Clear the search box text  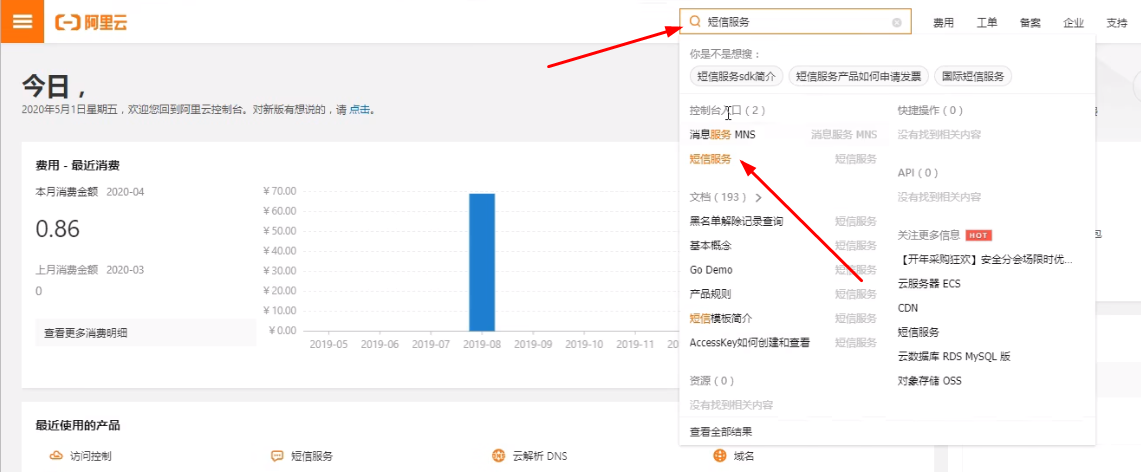(x=896, y=22)
